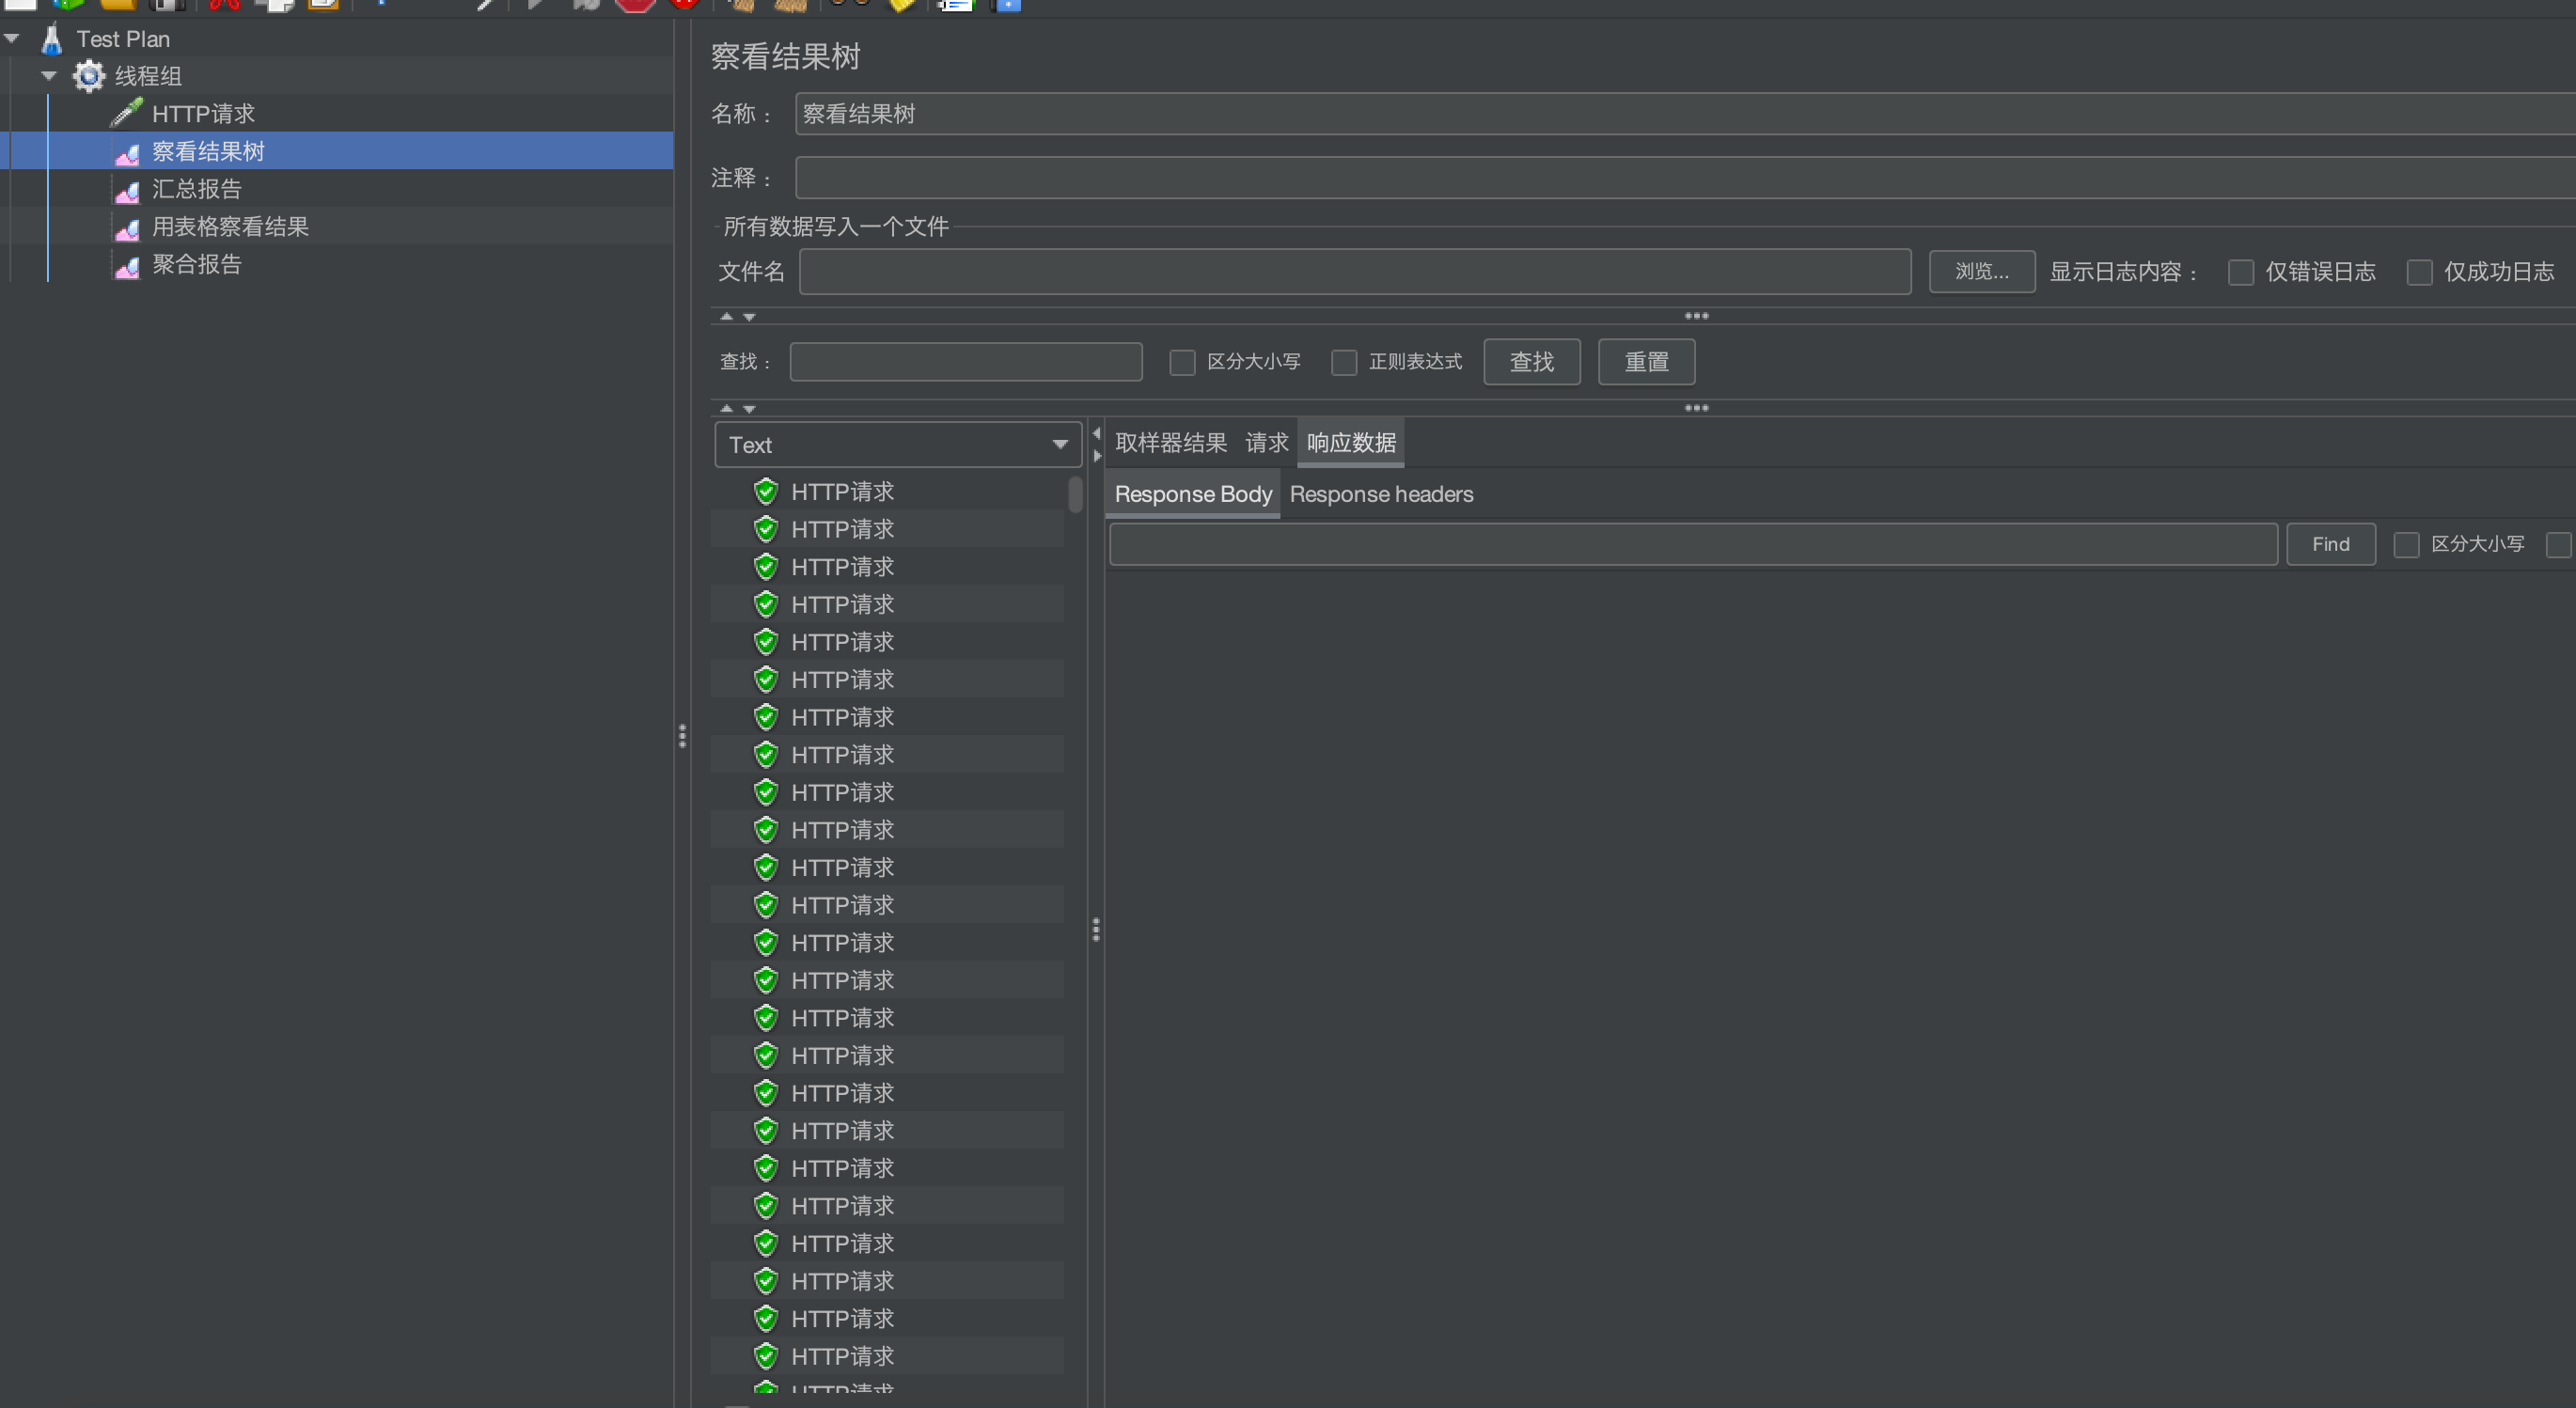
Task: Select the Response headers tab
Action: click(x=1382, y=494)
